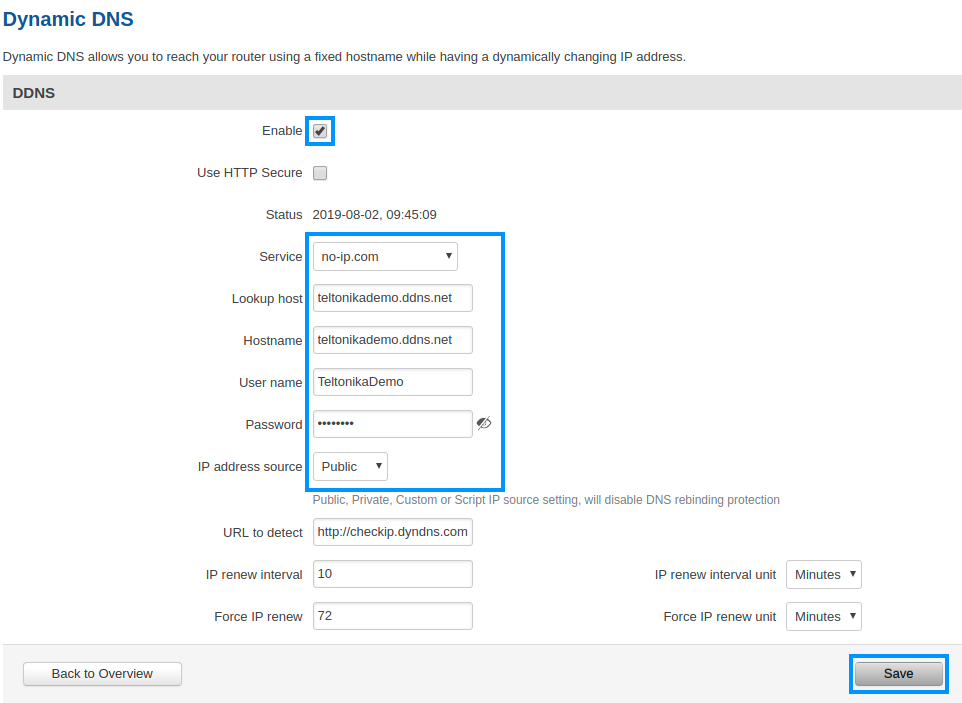
Task: Open the IP renew interval unit dropdown
Action: point(823,575)
